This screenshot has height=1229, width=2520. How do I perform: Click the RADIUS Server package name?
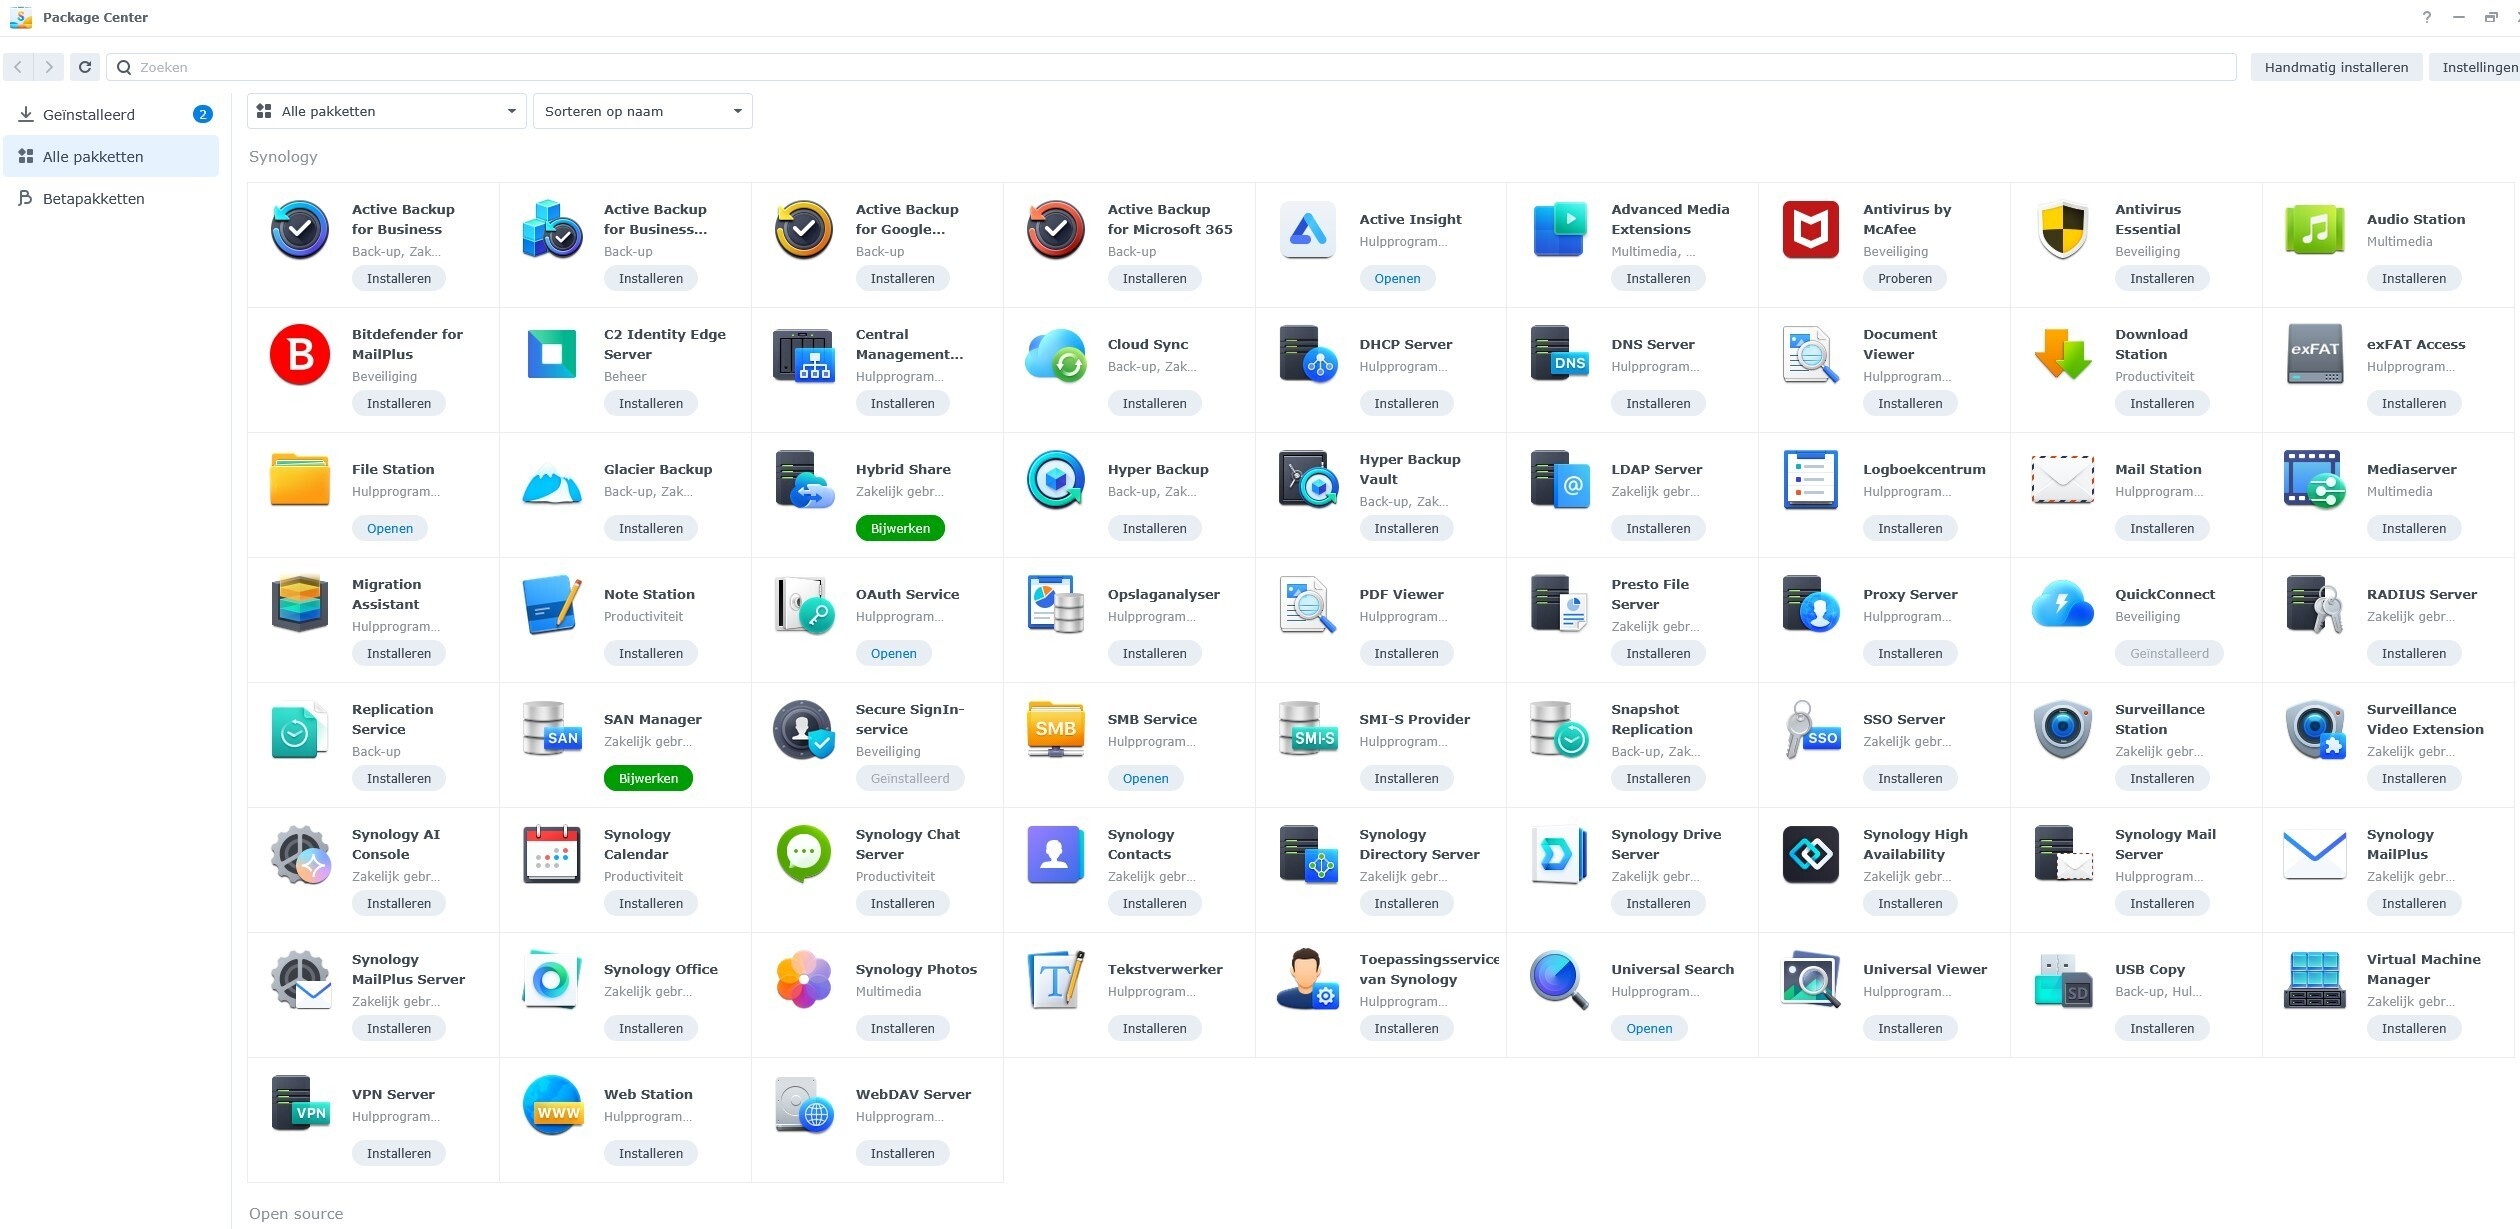(2422, 594)
